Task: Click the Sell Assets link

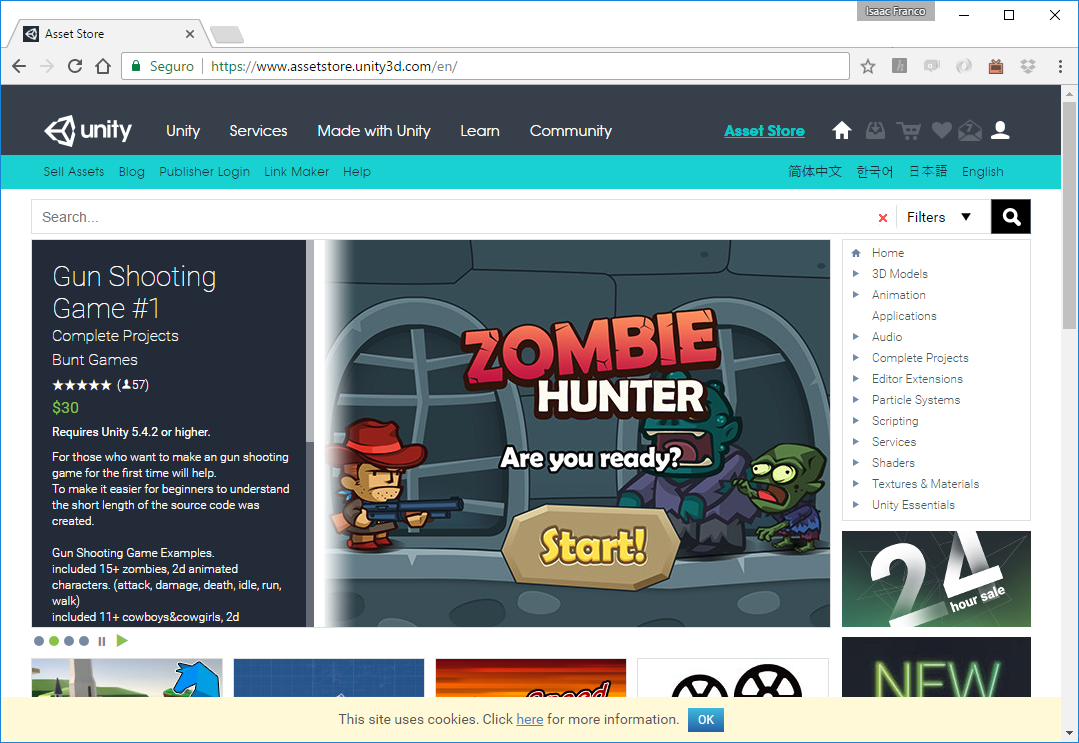Action: [74, 172]
